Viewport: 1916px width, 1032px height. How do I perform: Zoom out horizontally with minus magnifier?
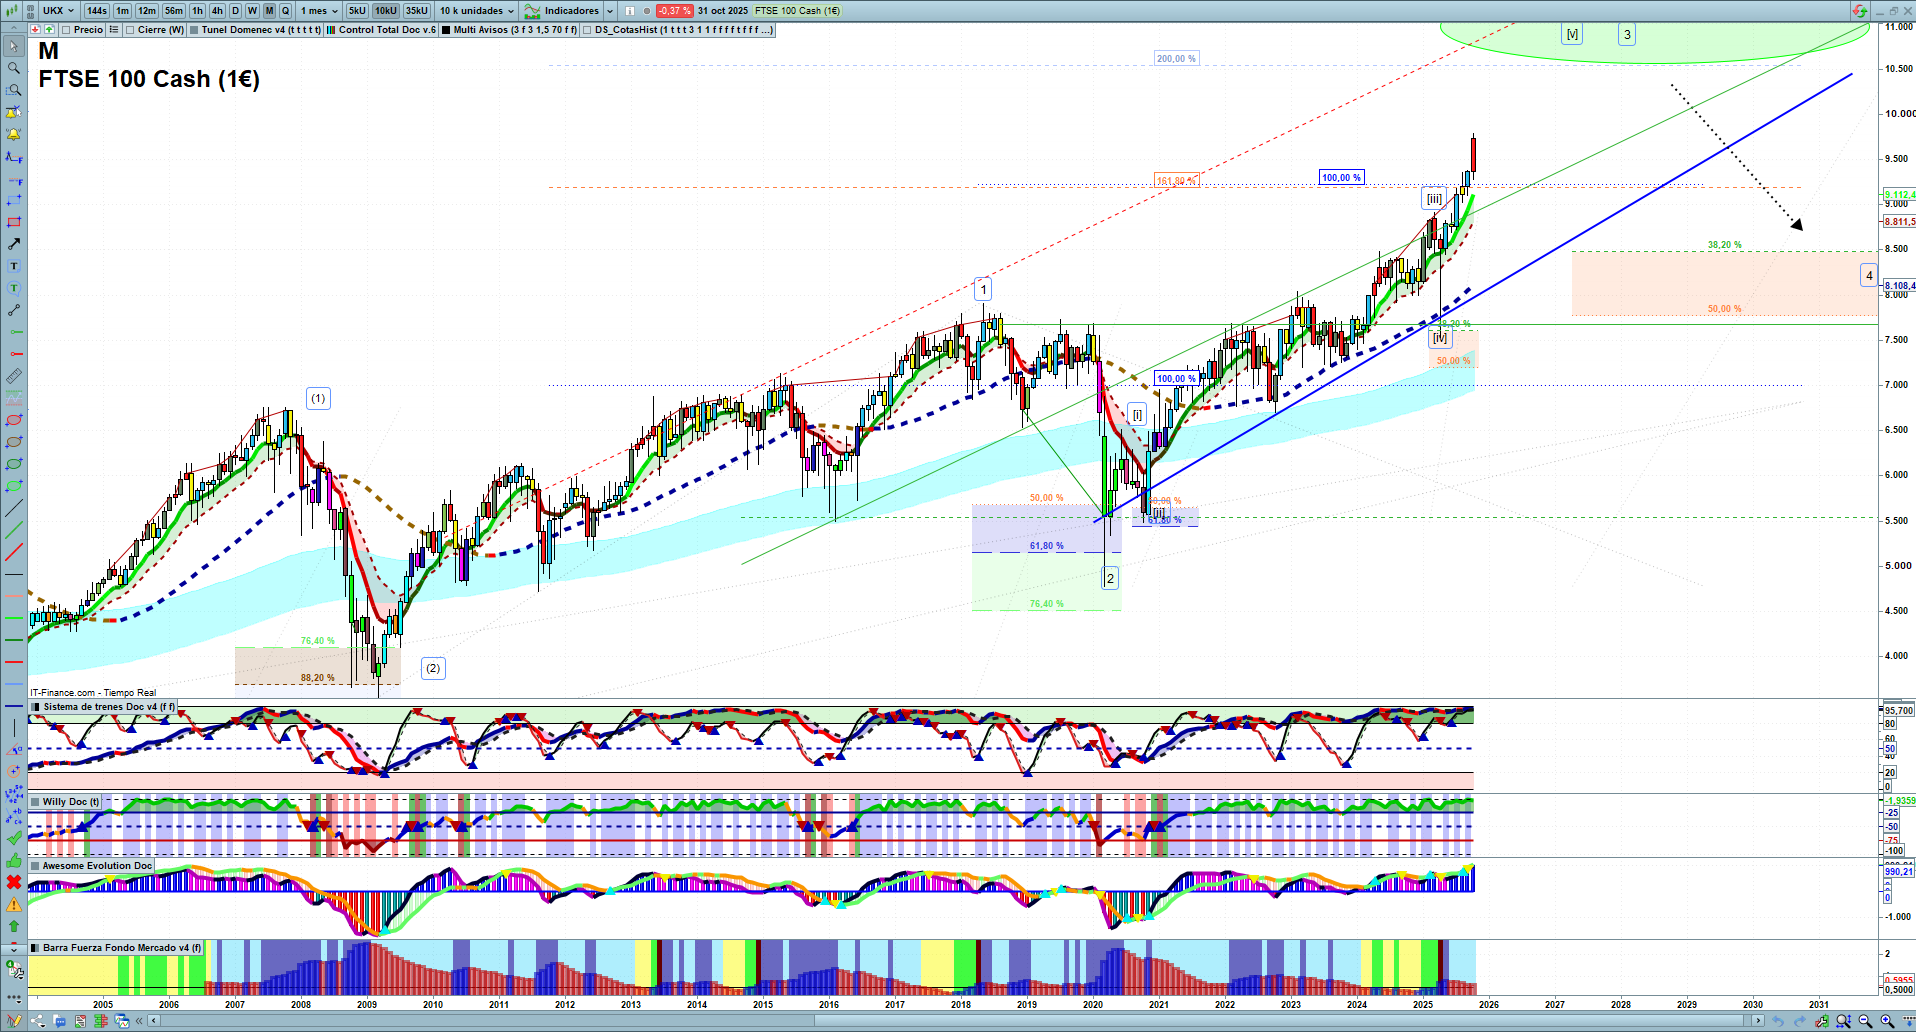(1865, 1021)
